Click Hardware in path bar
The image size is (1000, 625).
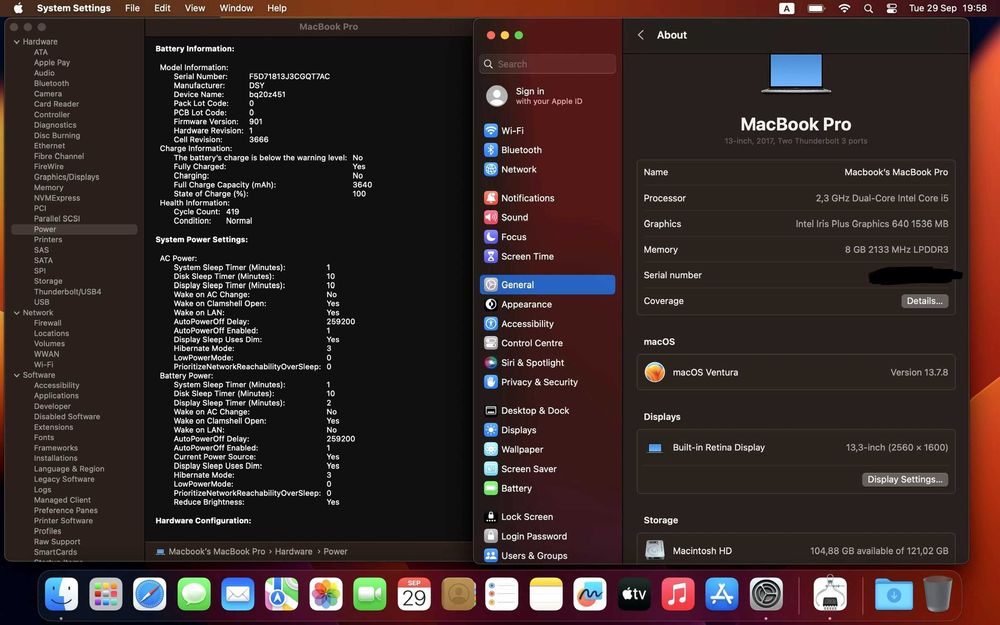(x=293, y=552)
